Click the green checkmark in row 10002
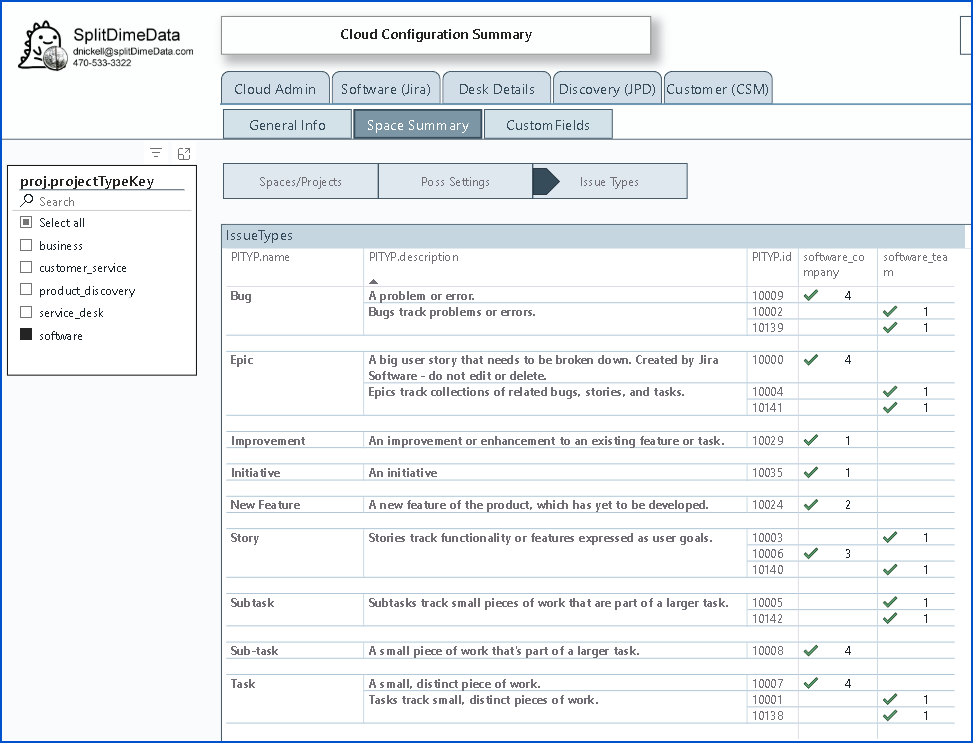This screenshot has height=743, width=973. (x=890, y=312)
